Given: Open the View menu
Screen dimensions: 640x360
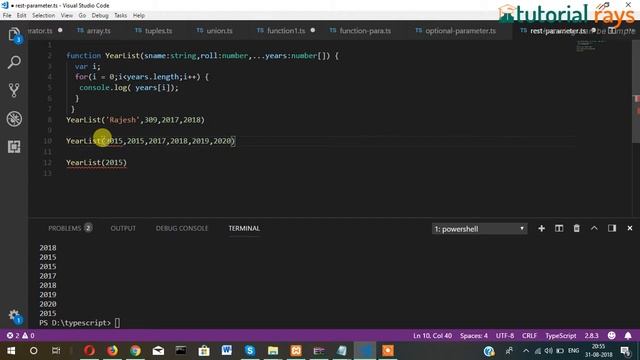Looking at the screenshot, I should tap(67, 16).
